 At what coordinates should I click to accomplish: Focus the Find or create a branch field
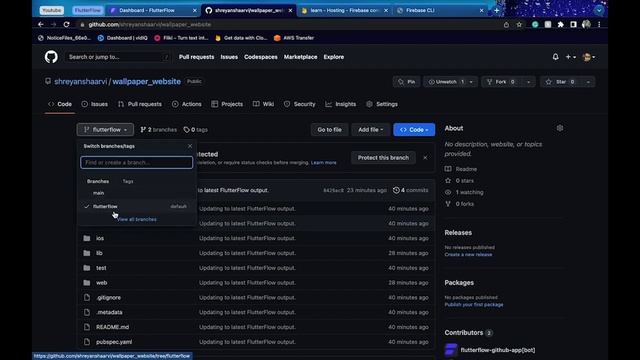[136, 162]
